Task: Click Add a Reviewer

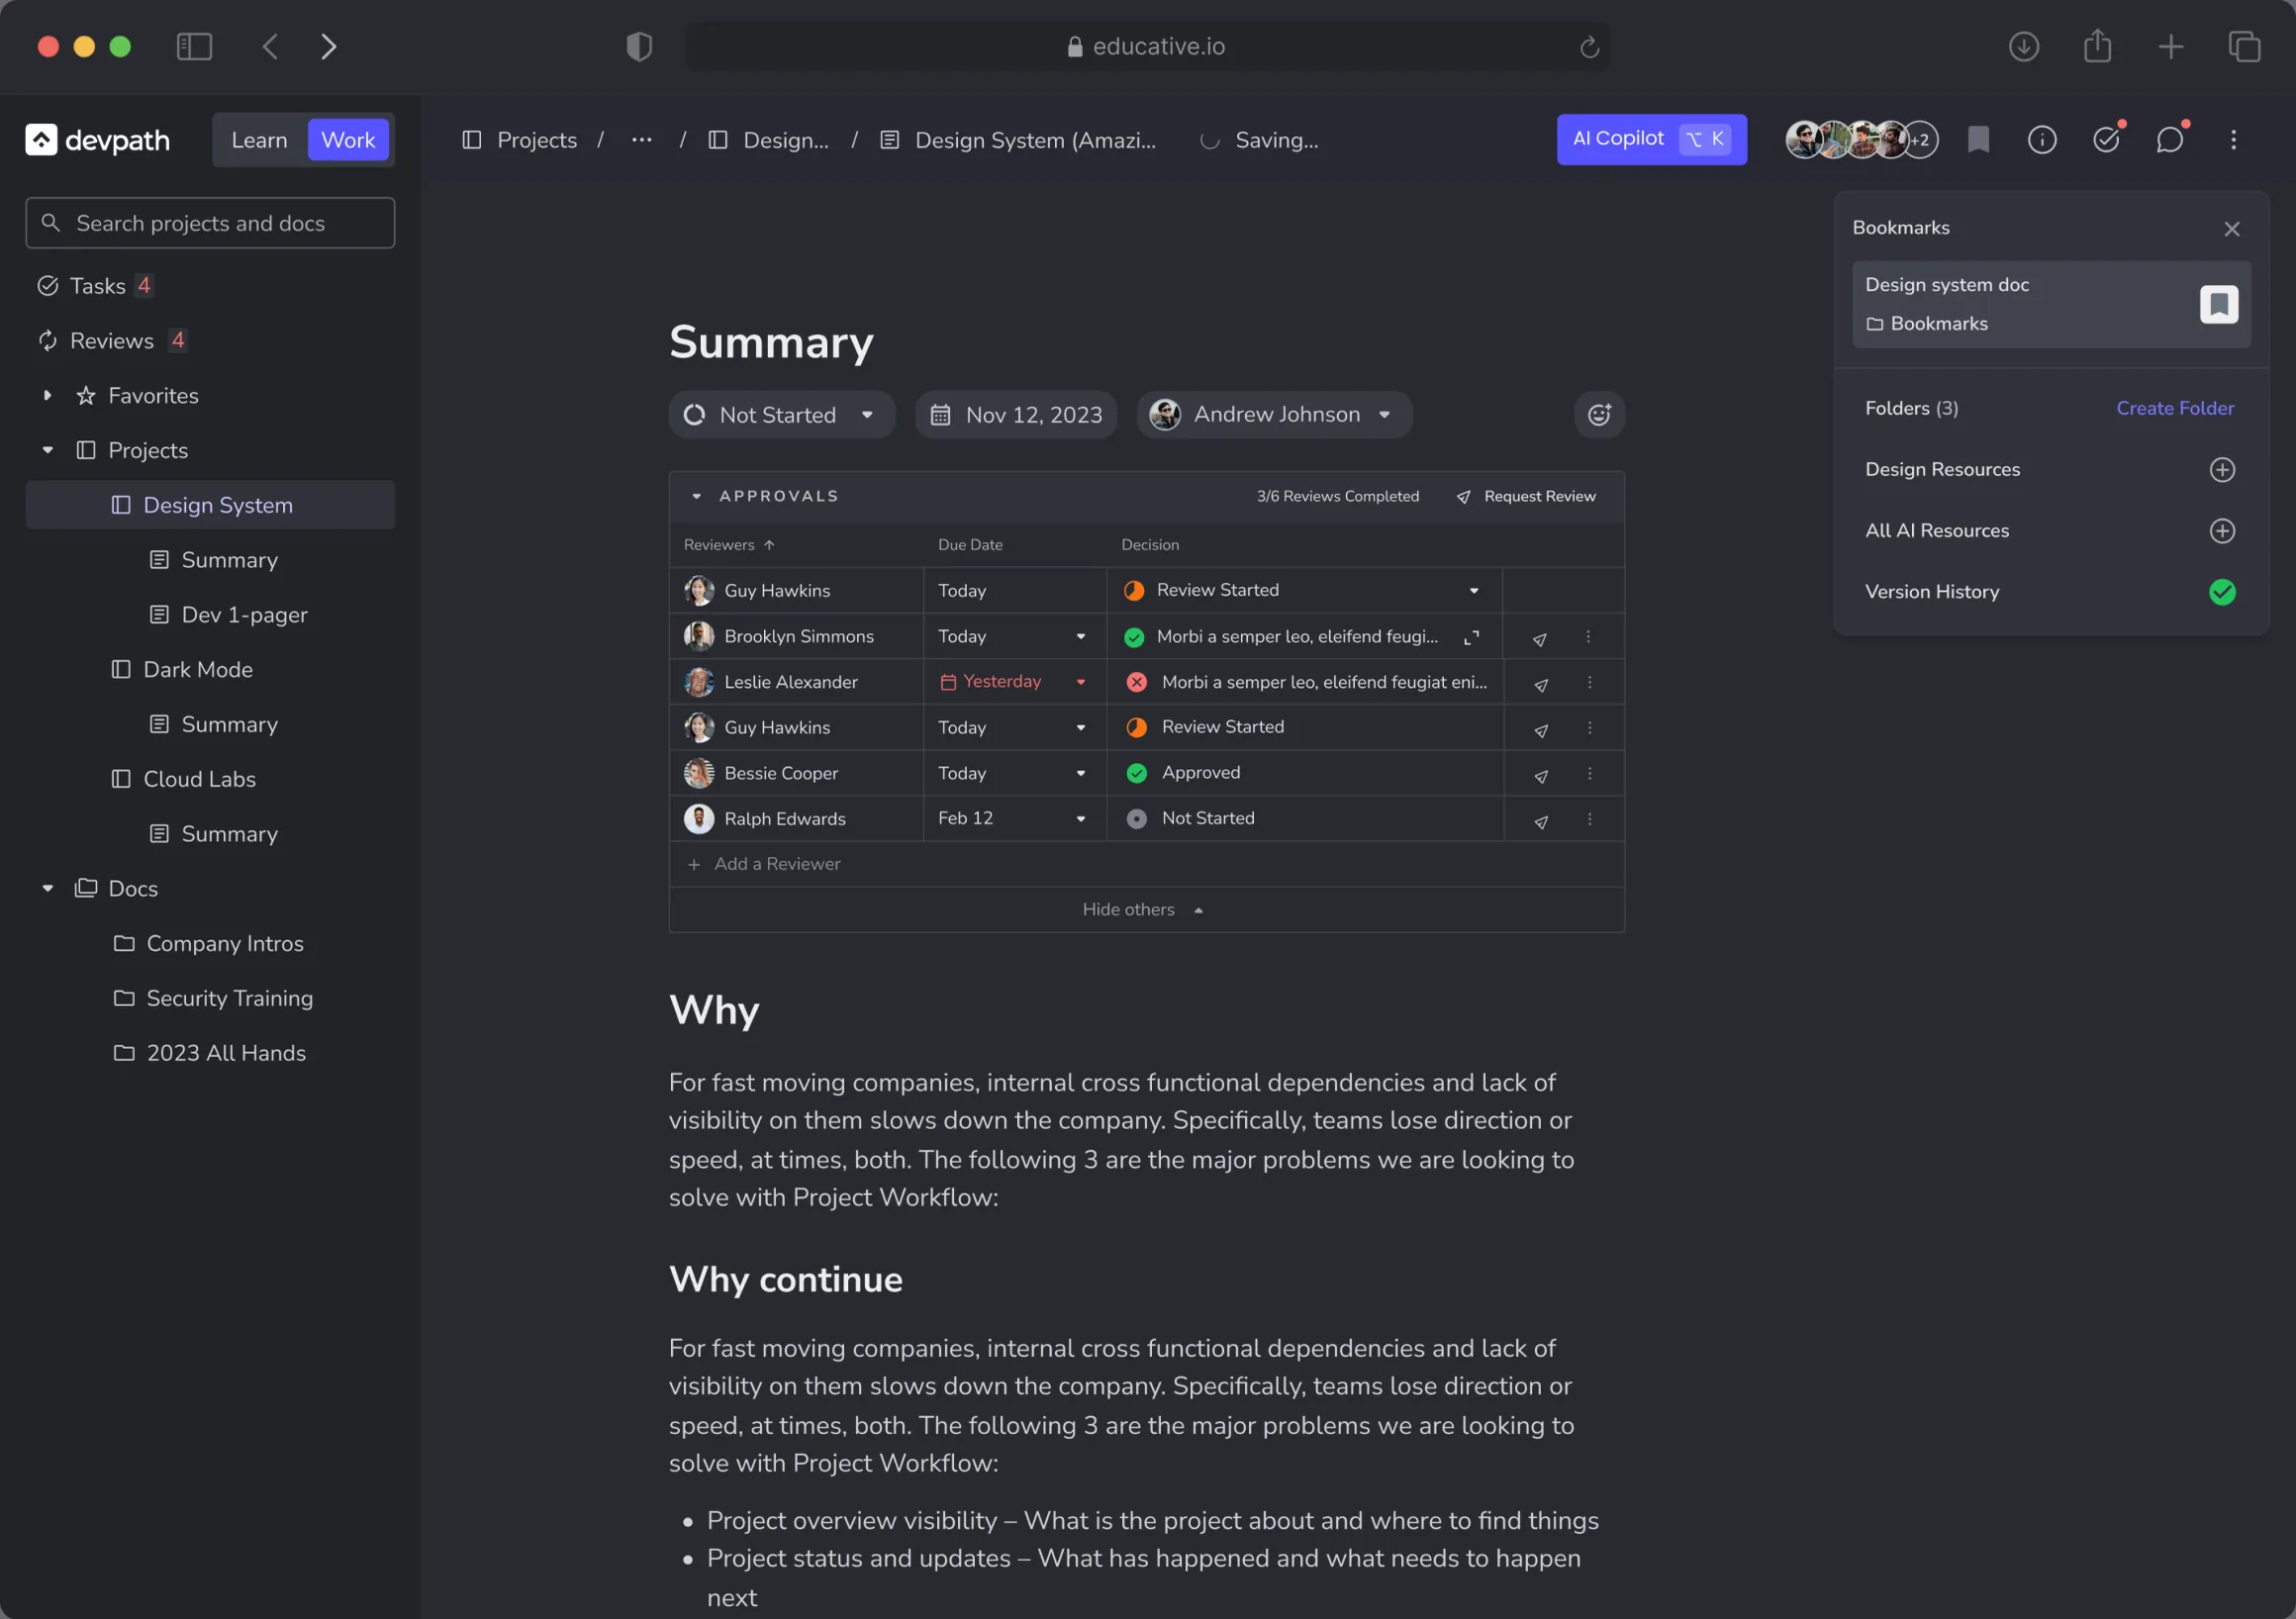Action: click(x=765, y=865)
